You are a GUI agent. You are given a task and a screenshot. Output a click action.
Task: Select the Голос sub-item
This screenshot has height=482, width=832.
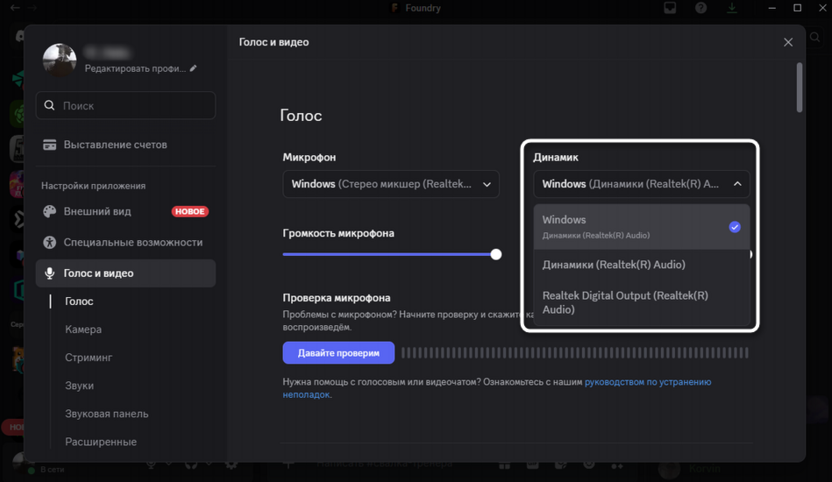pyautogui.click(x=79, y=301)
